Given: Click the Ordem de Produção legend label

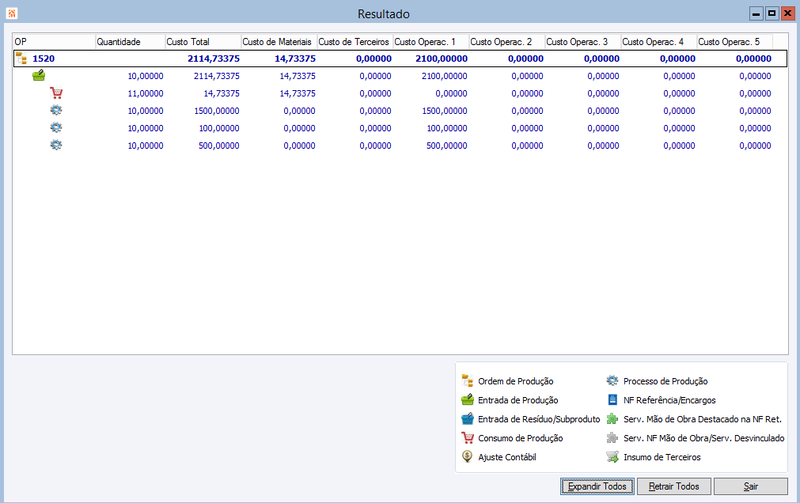Looking at the screenshot, I should coord(515,381).
